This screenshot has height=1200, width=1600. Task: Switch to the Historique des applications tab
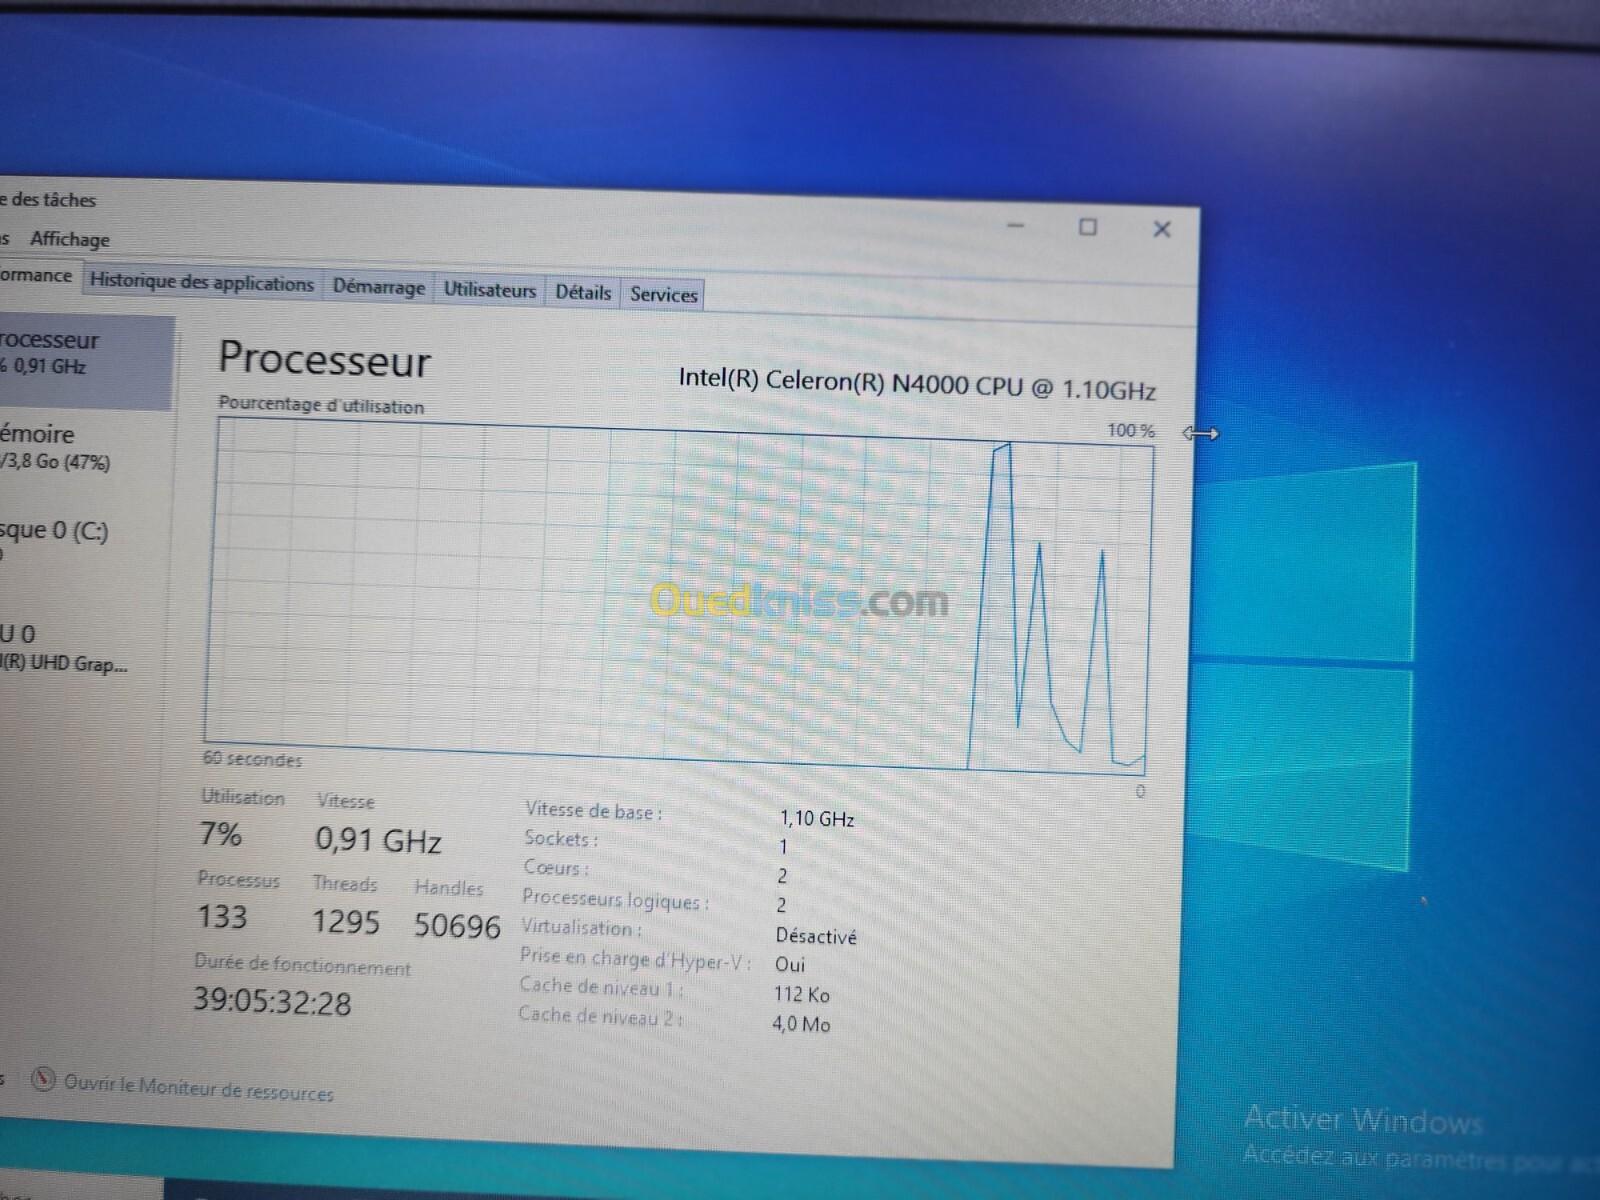201,283
